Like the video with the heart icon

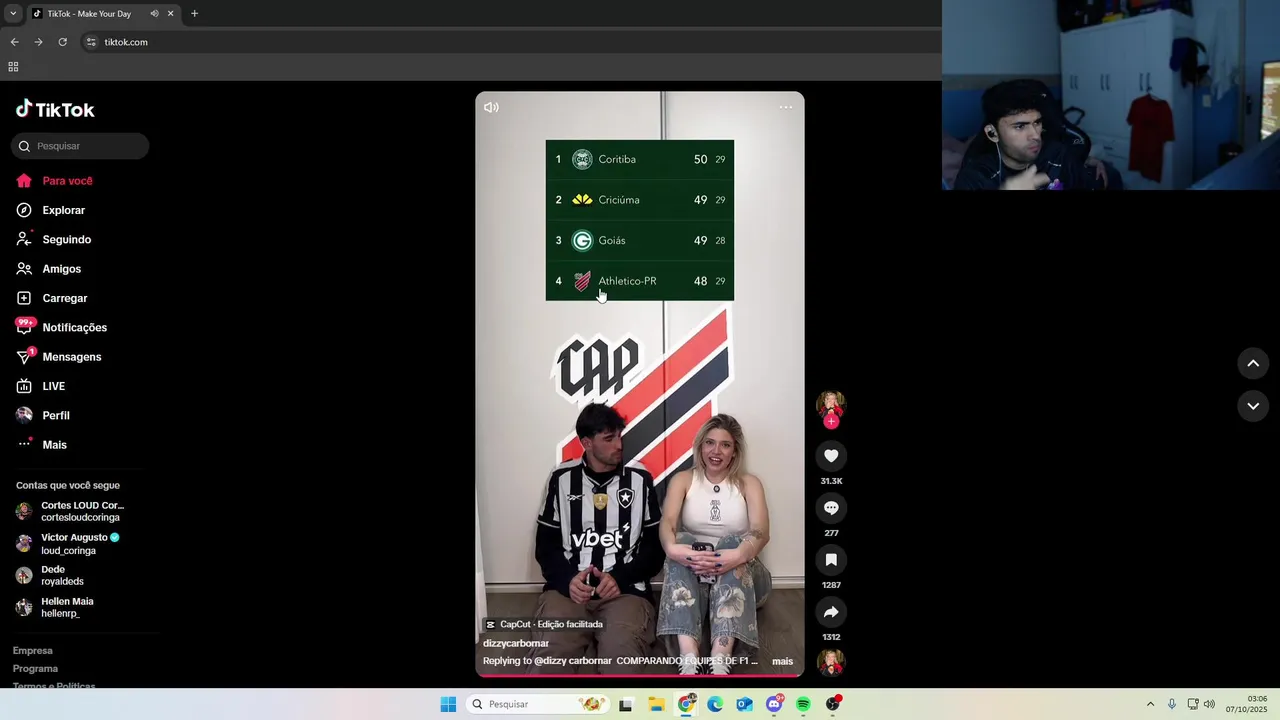[x=831, y=456]
